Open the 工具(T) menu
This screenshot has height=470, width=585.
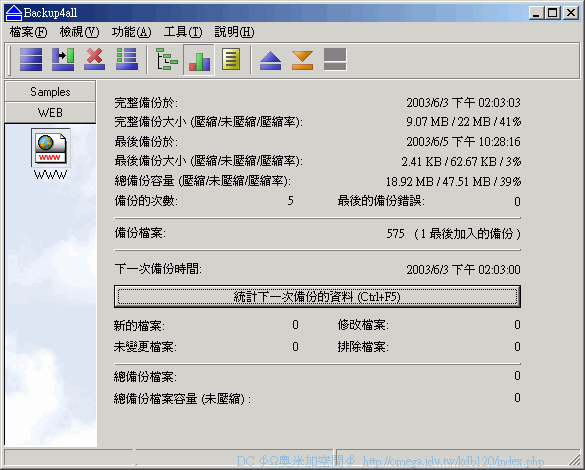click(183, 32)
